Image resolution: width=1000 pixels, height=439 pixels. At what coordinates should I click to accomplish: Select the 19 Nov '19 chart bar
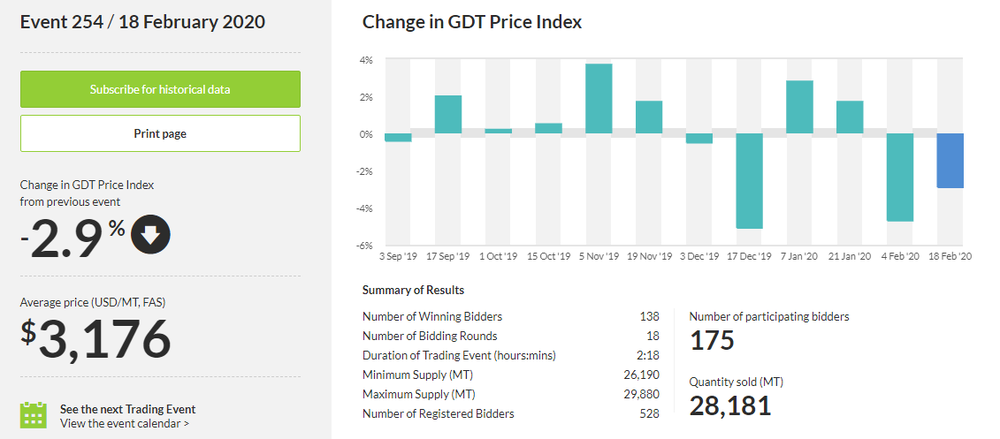point(649,117)
